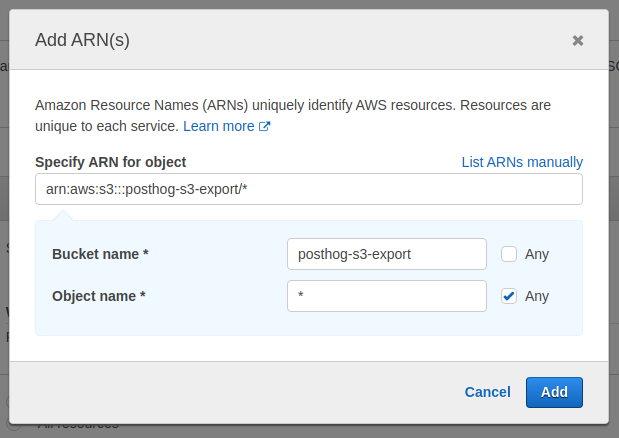
Task: Switch to List ARNs manually
Action: coord(522,162)
